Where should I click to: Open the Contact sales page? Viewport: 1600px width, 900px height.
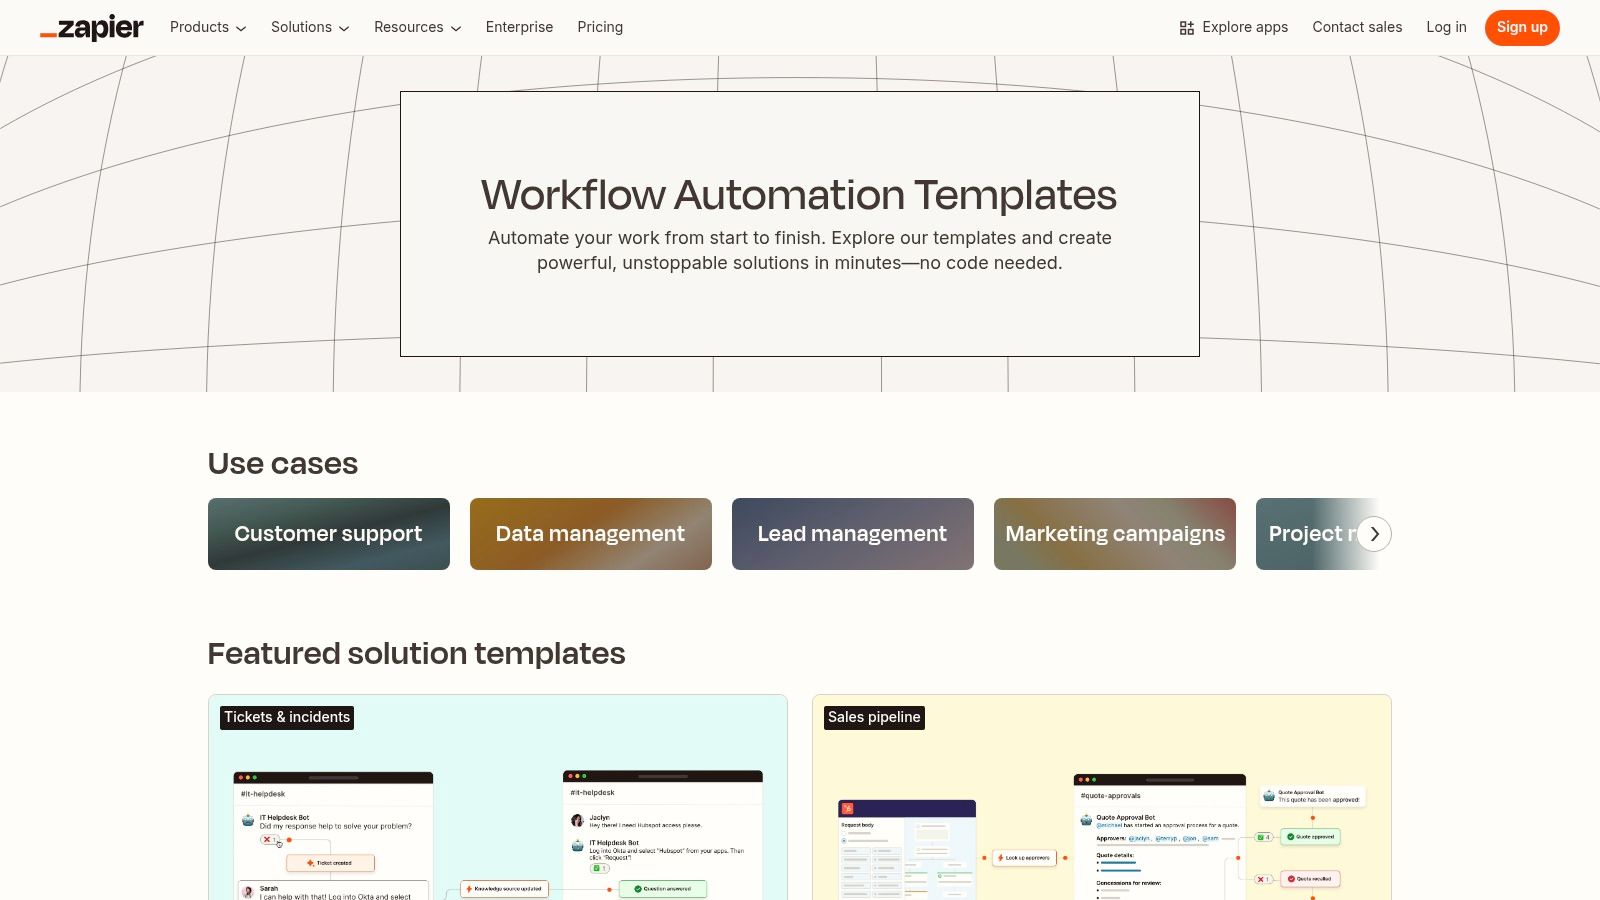point(1357,27)
